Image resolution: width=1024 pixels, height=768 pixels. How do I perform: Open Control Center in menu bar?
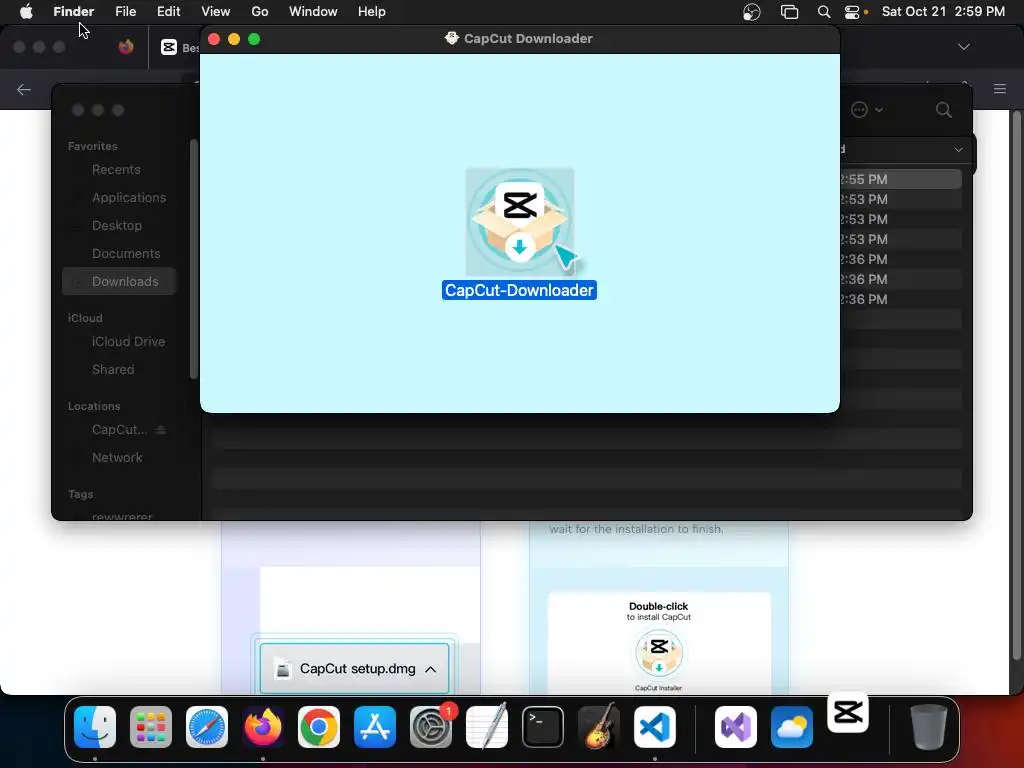(x=852, y=12)
